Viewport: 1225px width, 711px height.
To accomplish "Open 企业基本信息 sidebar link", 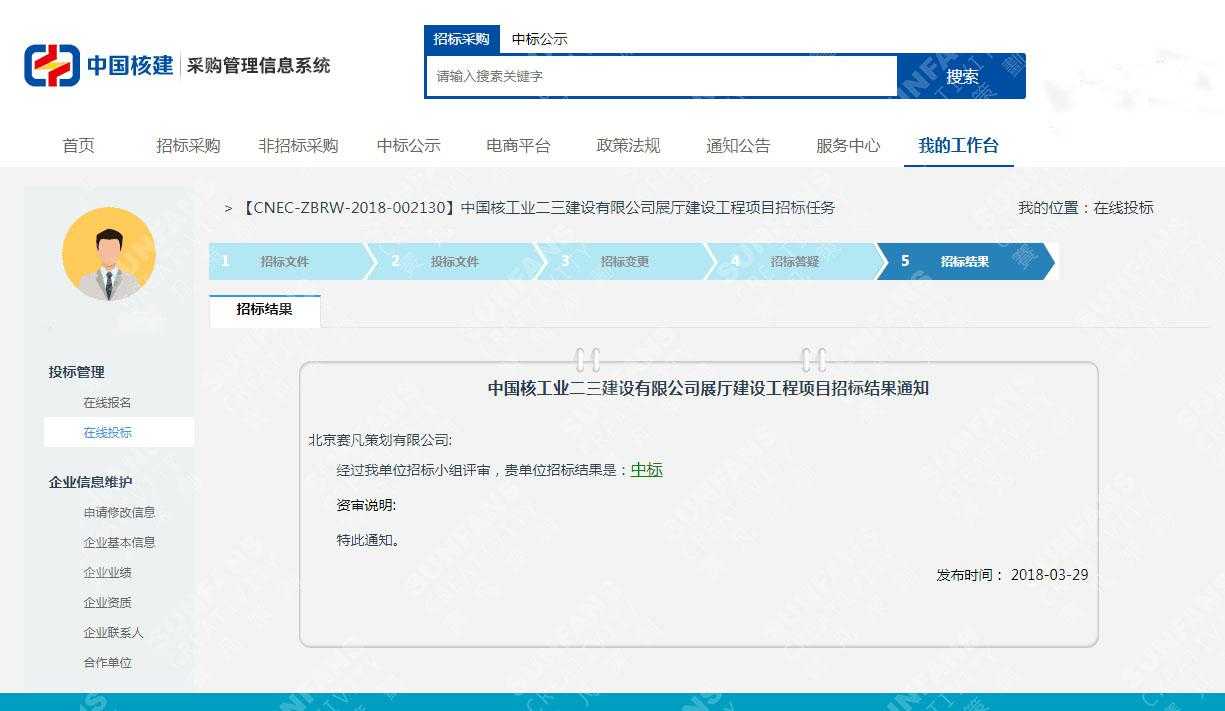I will 119,543.
